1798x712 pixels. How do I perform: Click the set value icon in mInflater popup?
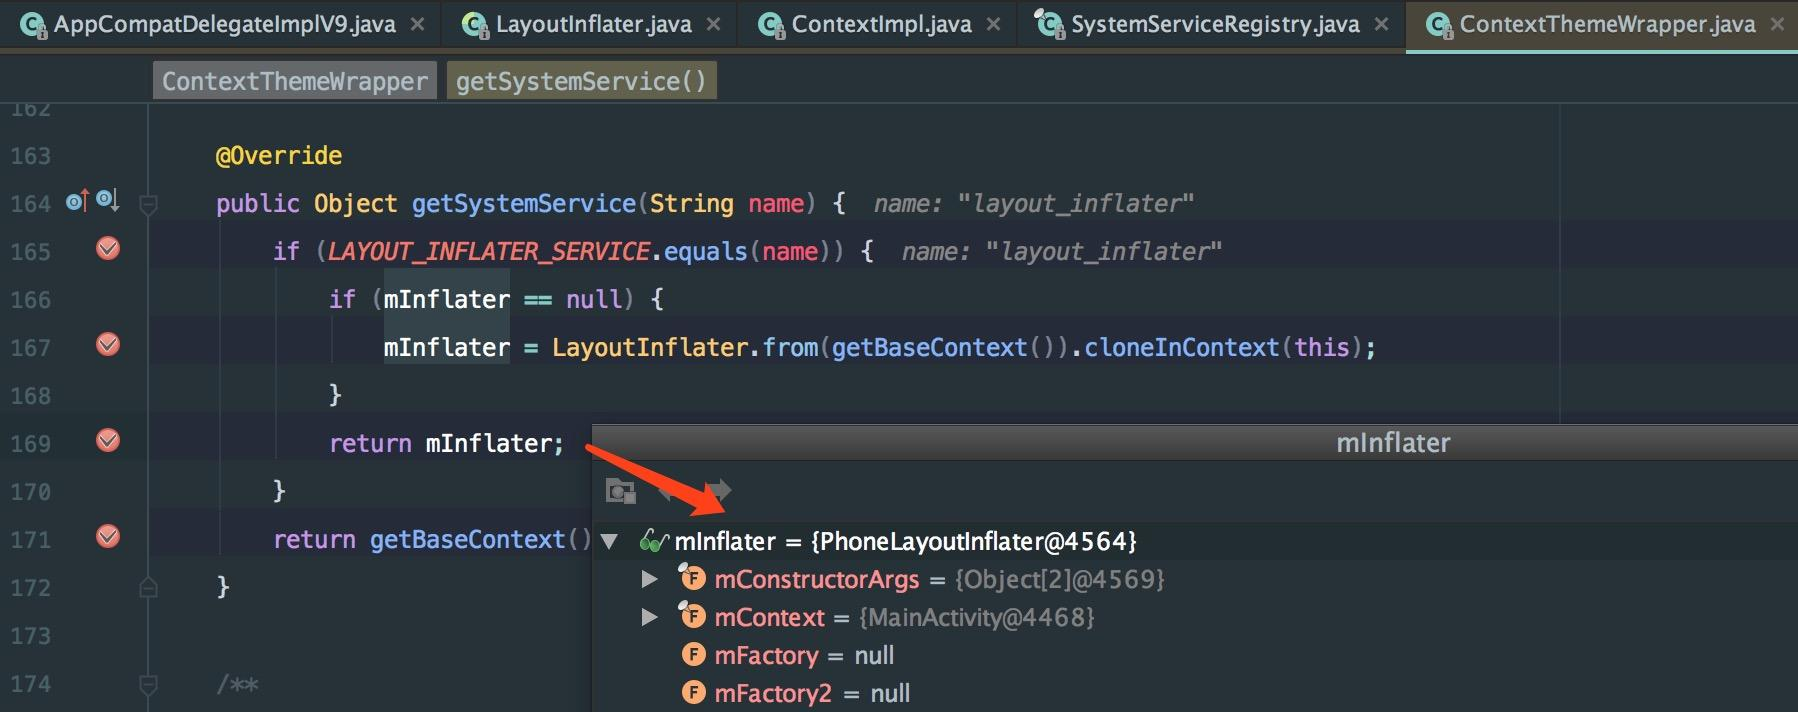[620, 491]
